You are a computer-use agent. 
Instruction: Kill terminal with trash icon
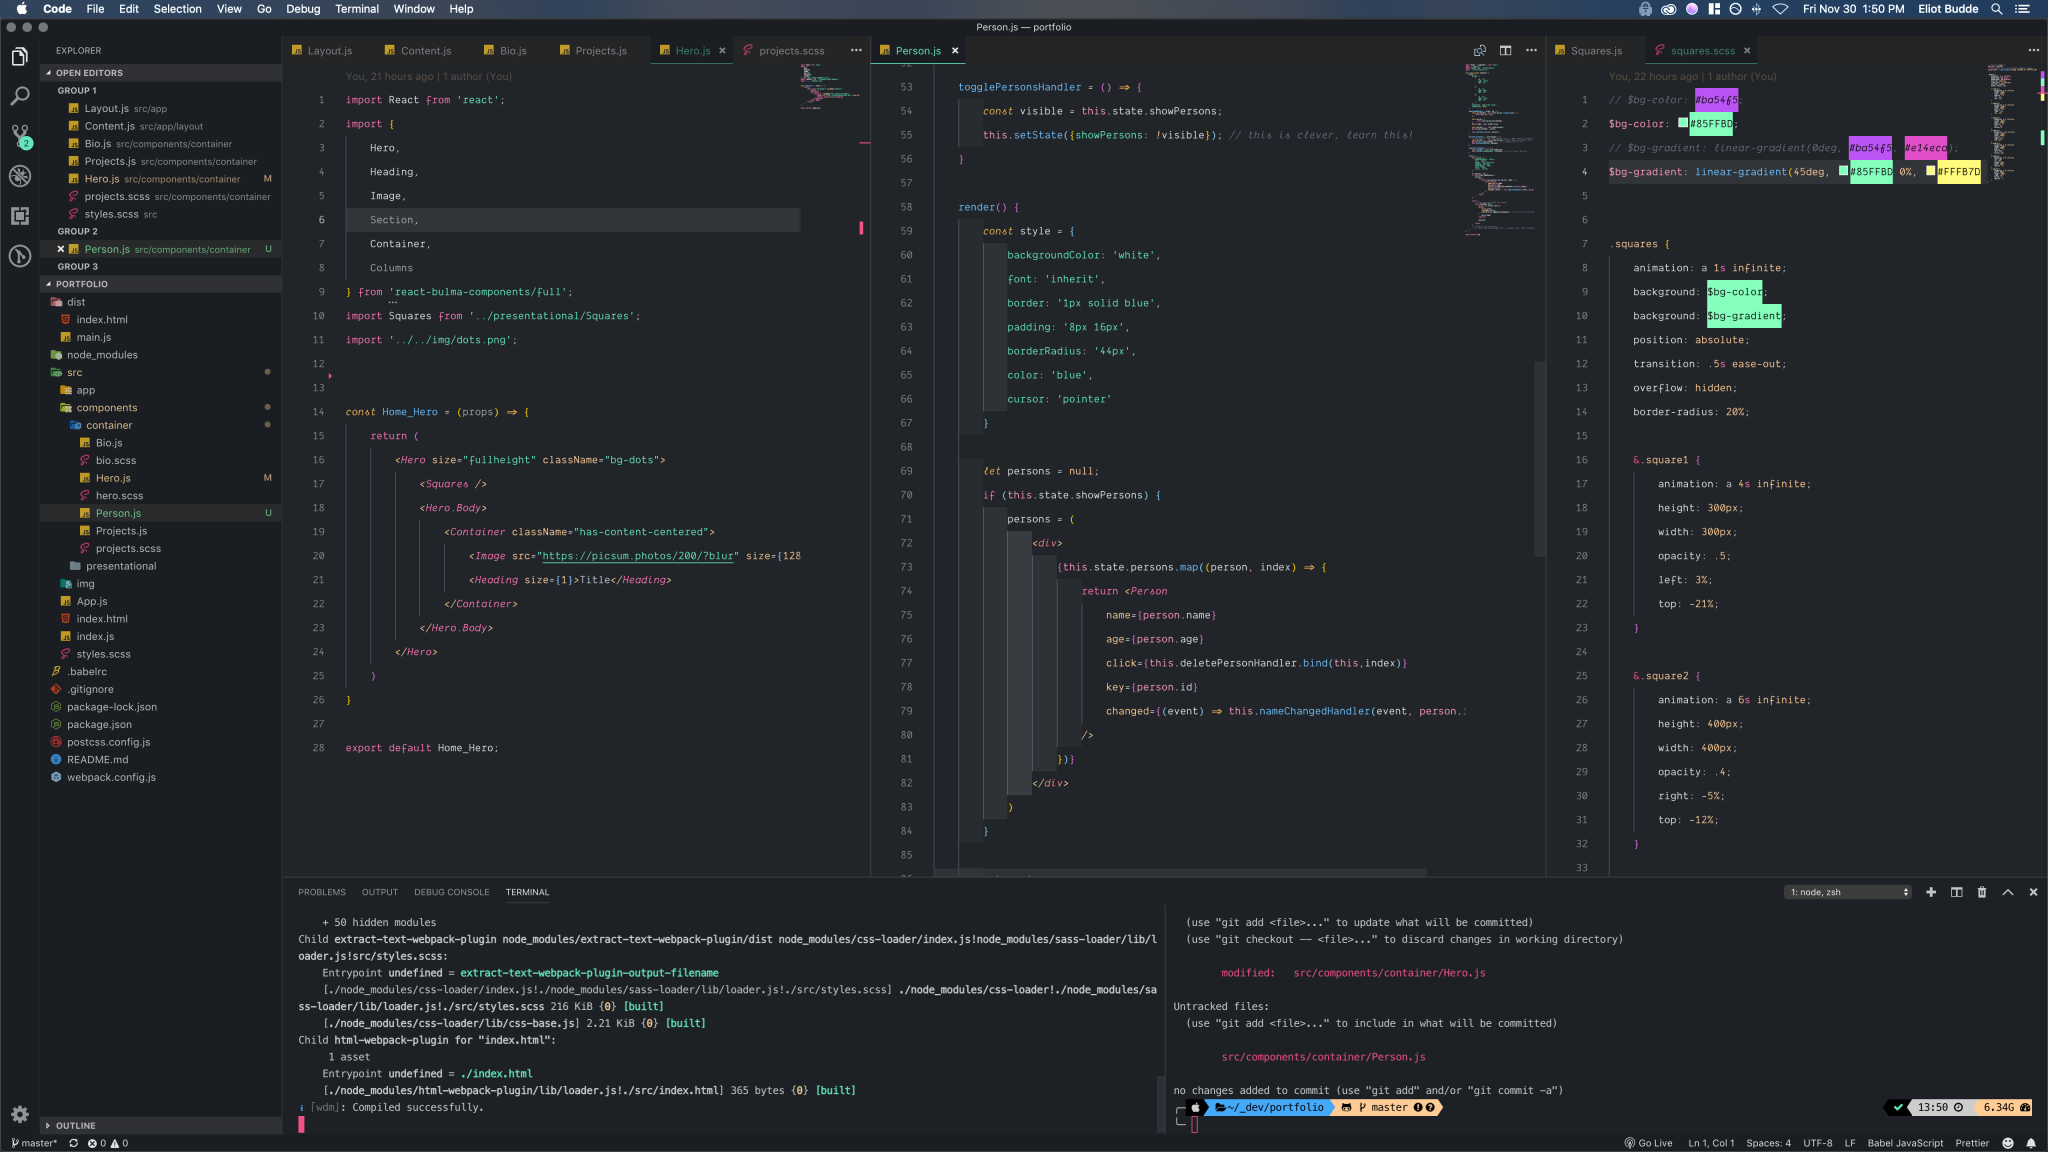[x=1982, y=892]
